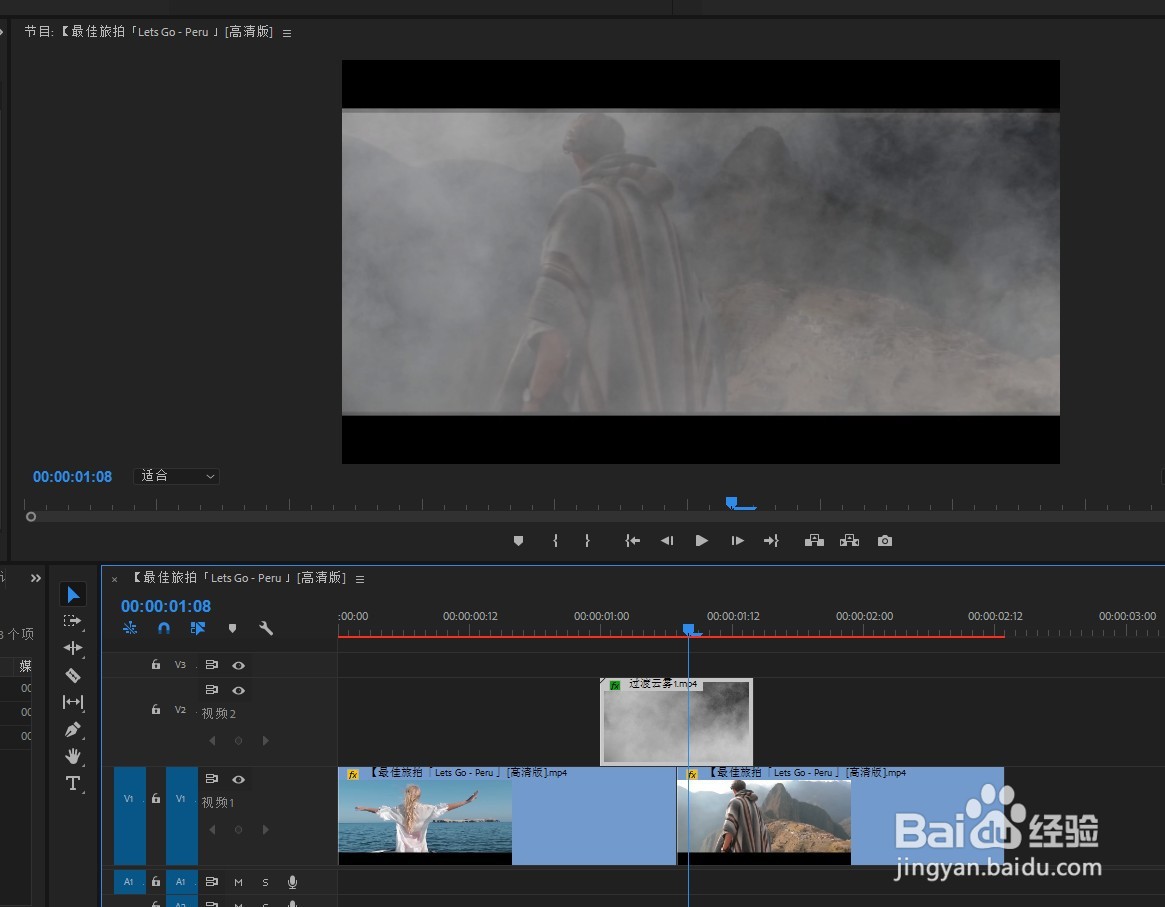This screenshot has width=1165, height=907.
Task: Toggle V3 sync lock
Action: click(x=212, y=665)
